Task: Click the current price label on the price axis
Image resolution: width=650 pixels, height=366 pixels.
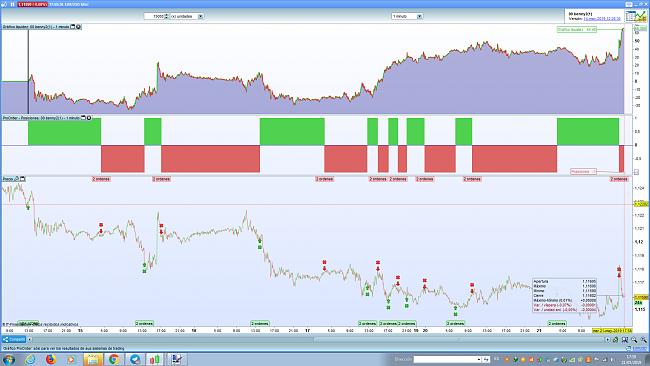Action: tap(641, 297)
